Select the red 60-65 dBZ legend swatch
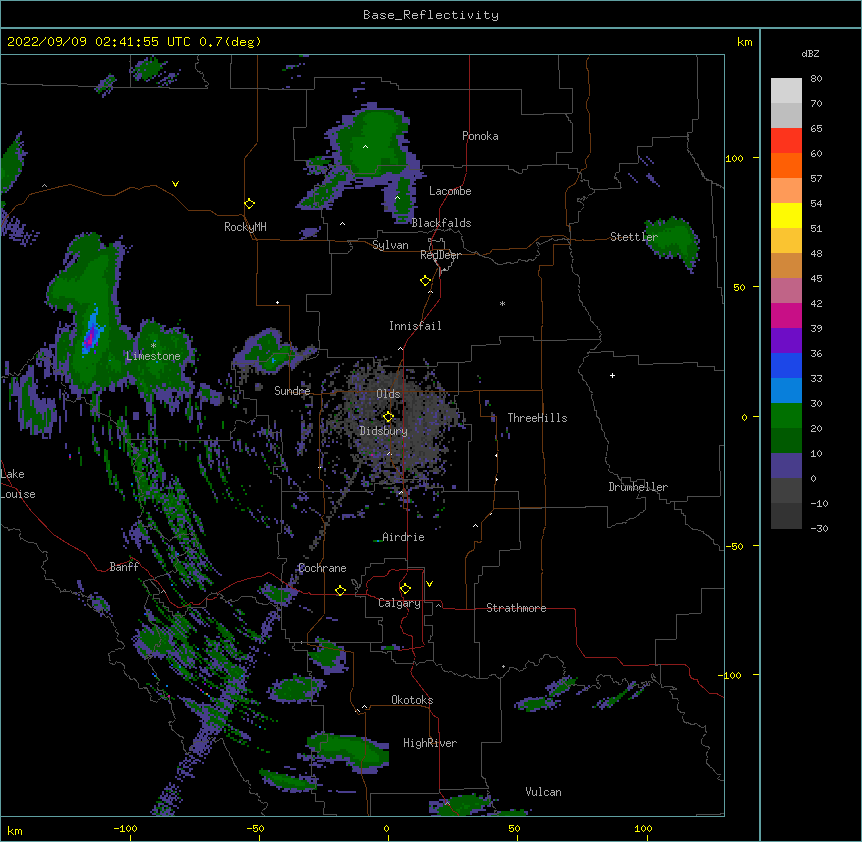 786,140
